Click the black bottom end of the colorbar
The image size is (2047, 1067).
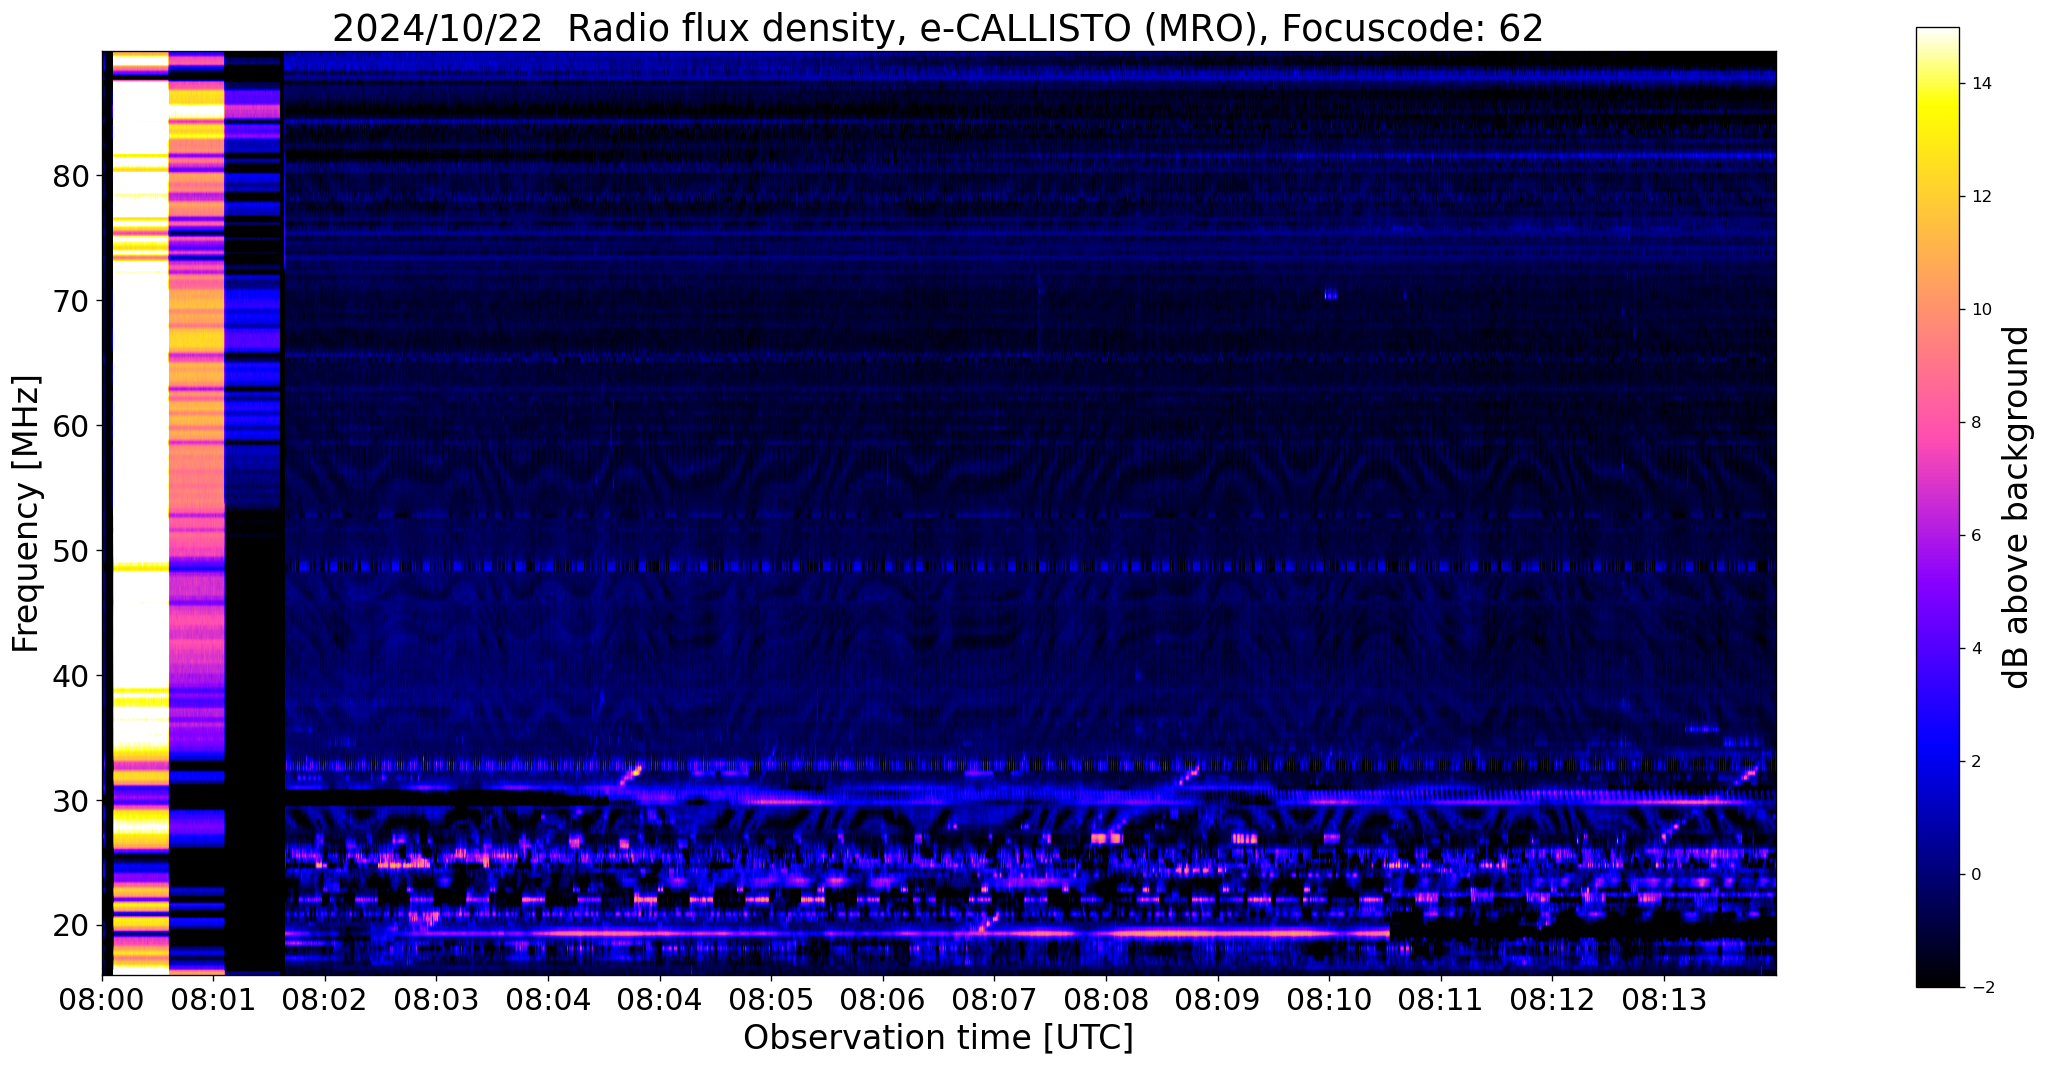(x=1937, y=981)
